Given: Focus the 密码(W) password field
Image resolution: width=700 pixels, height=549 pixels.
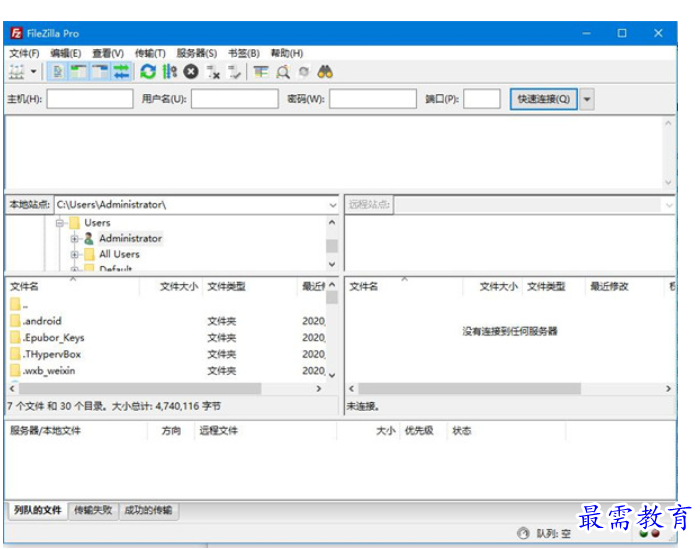Looking at the screenshot, I should point(373,99).
